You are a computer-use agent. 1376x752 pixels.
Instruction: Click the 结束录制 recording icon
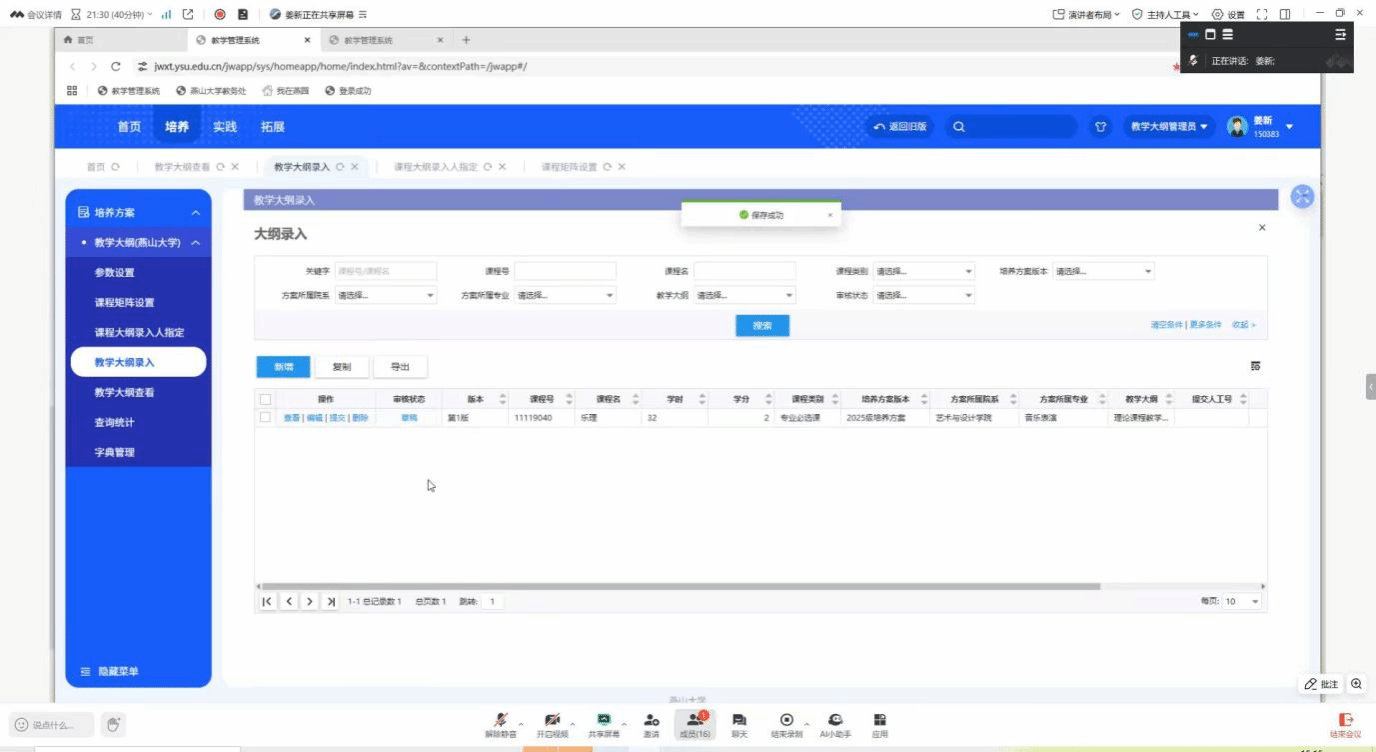pyautogui.click(x=786, y=720)
